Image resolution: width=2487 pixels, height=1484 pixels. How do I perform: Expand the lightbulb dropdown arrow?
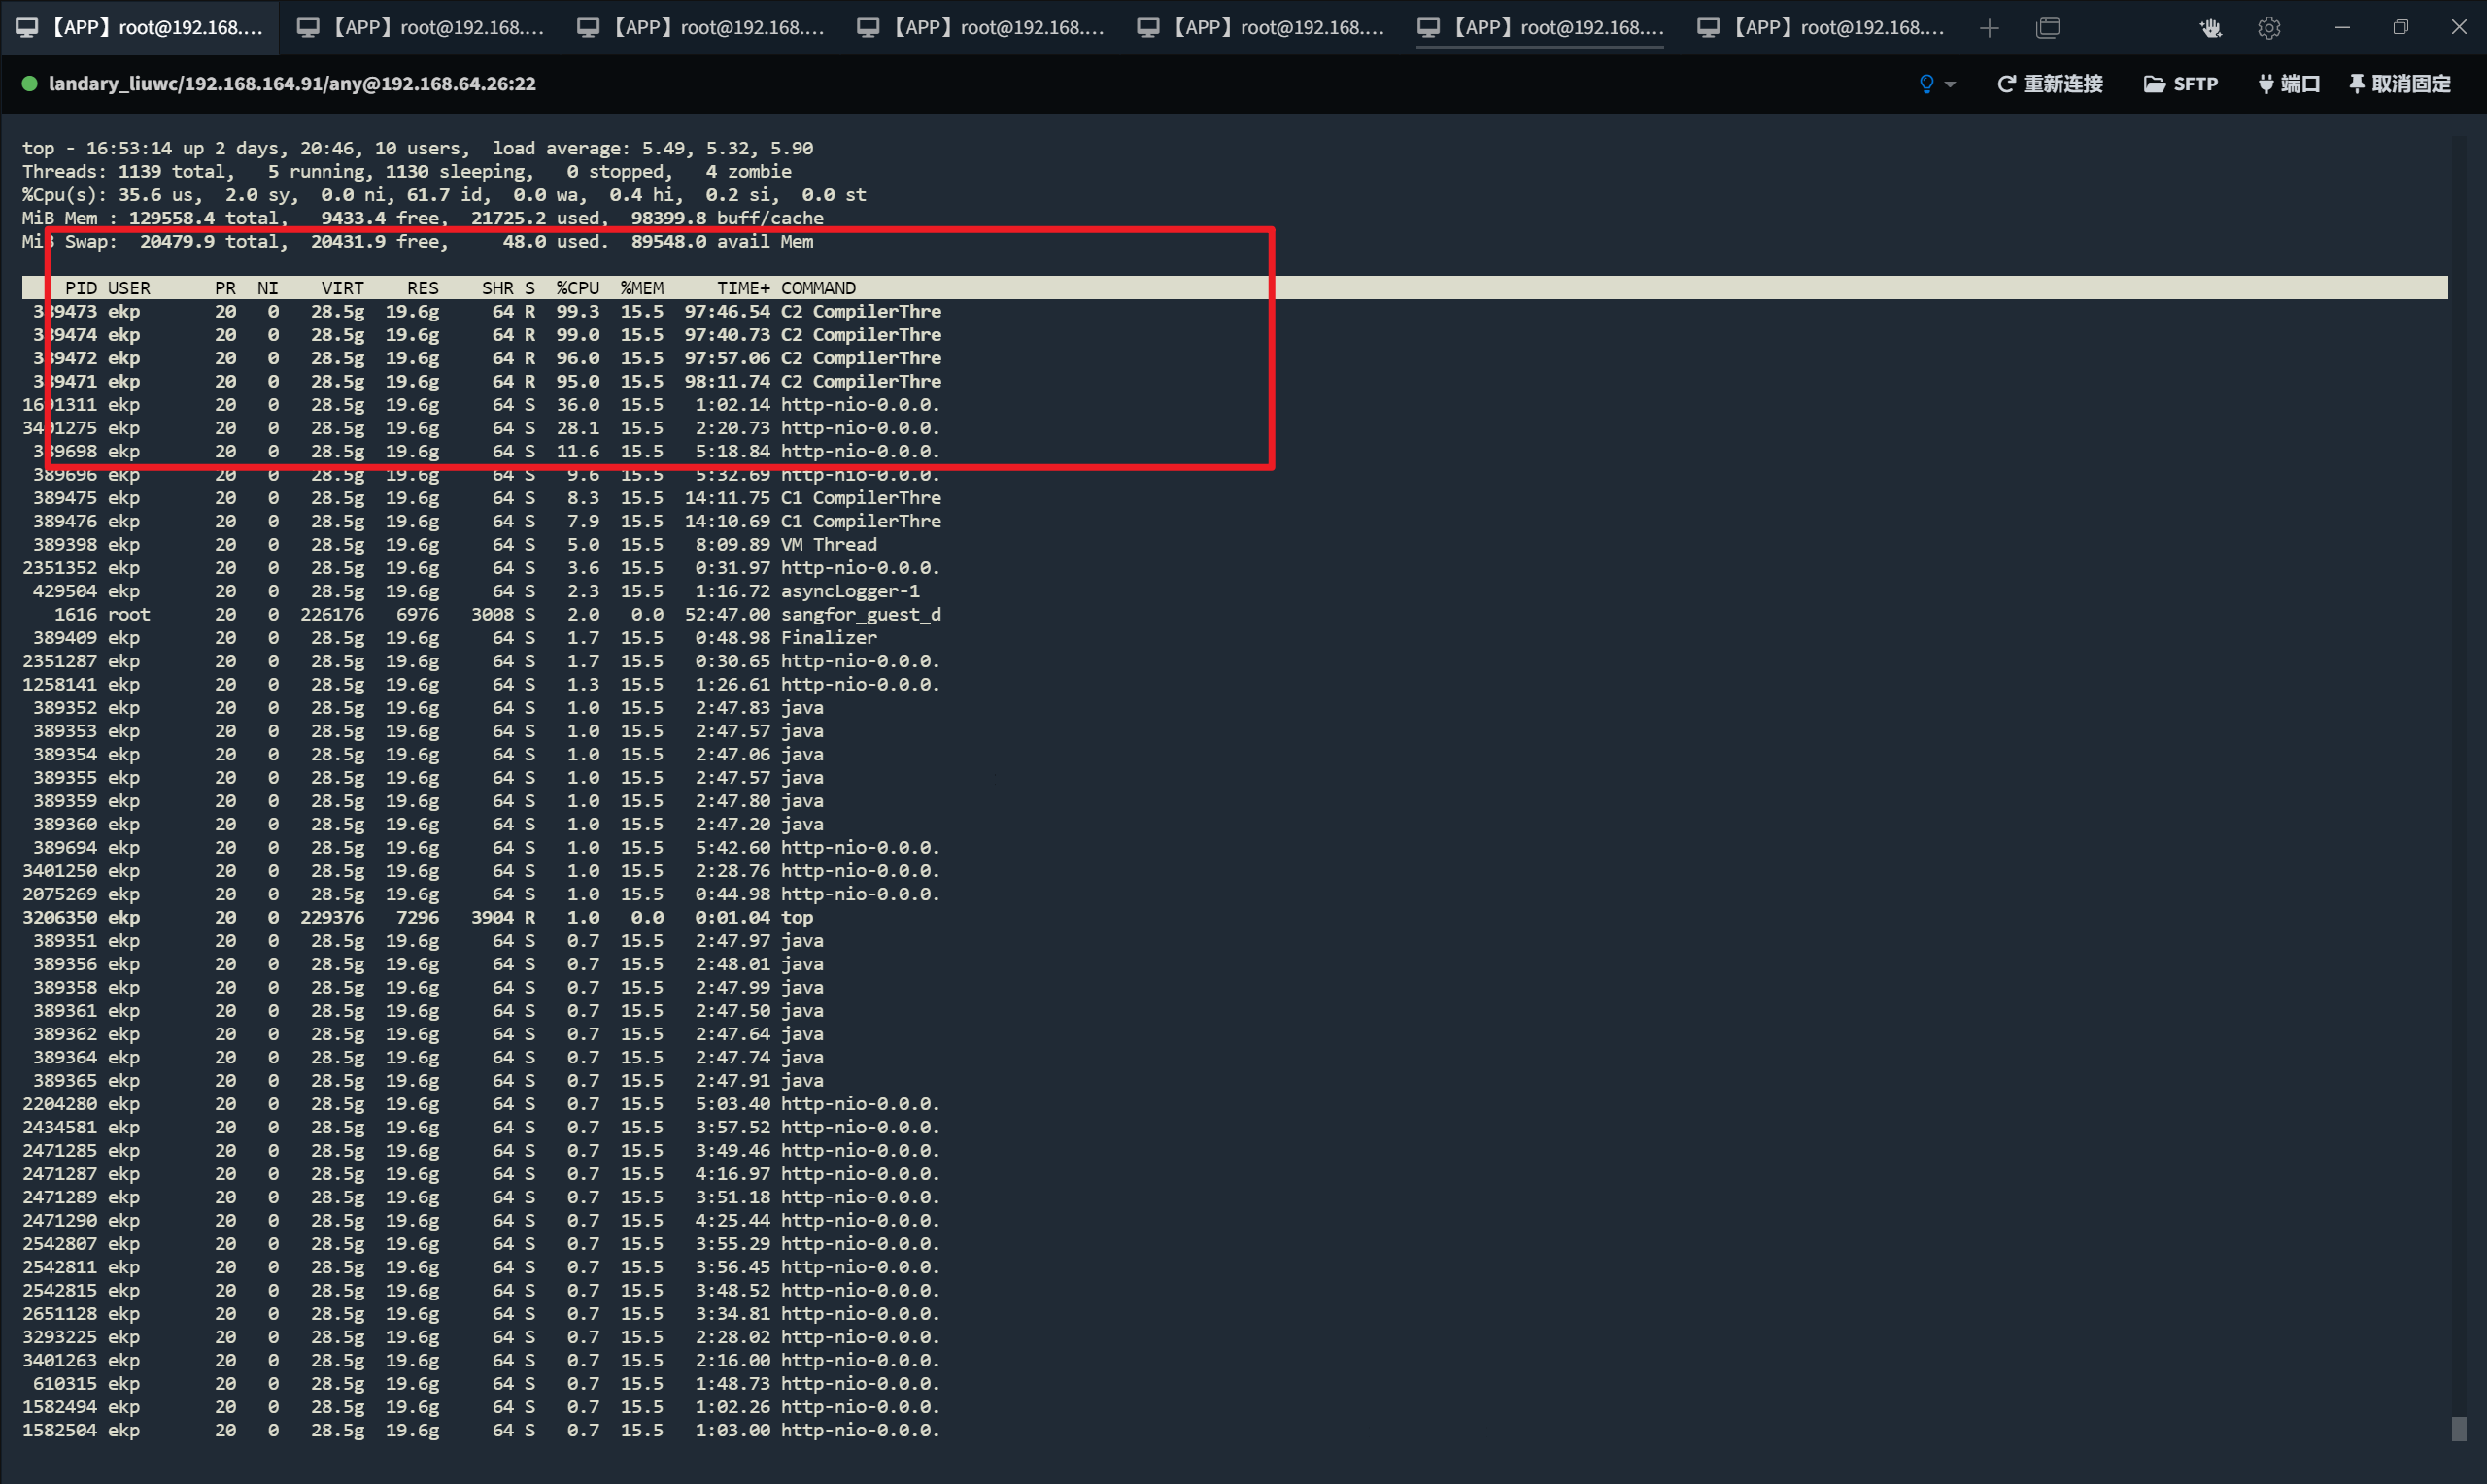[x=1950, y=84]
